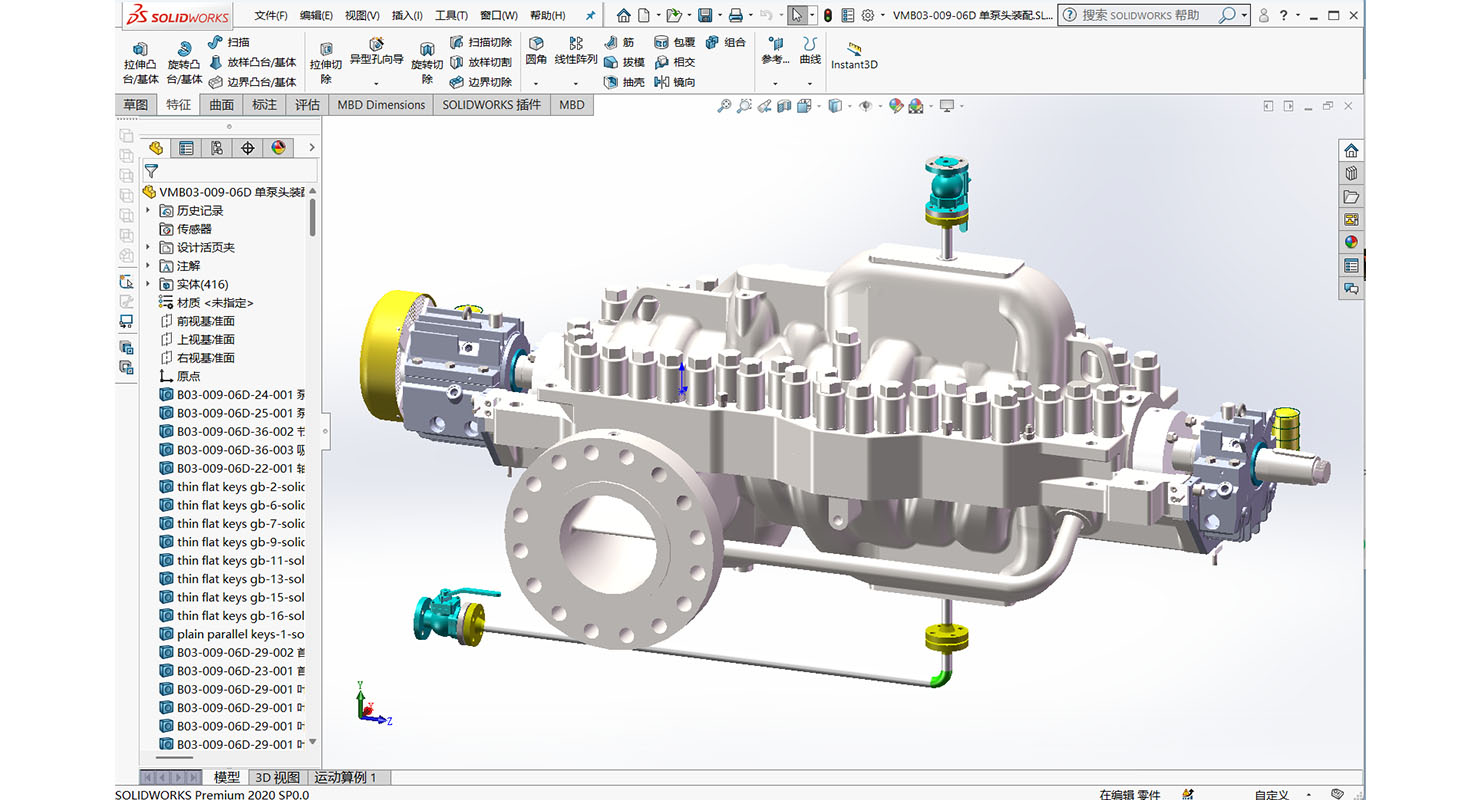
Task: Pin the menu bar with pushpin
Action: (x=590, y=15)
